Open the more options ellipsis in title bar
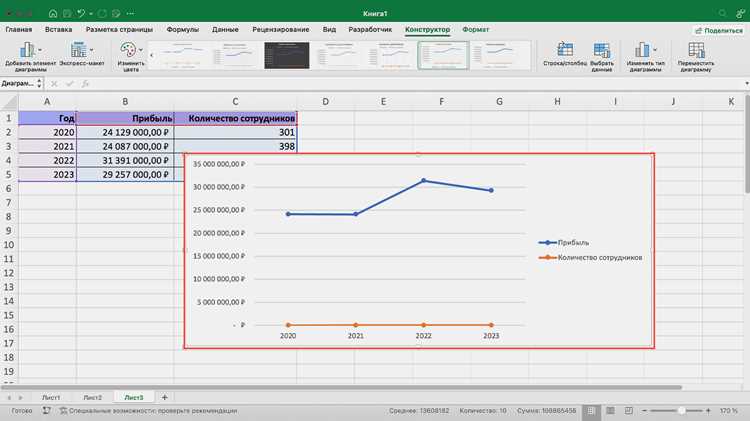This screenshot has width=750, height=421. click(130, 13)
